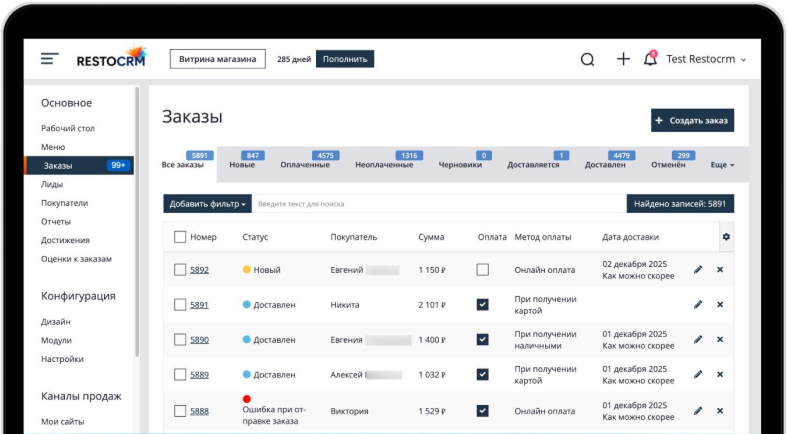The height and width of the screenshot is (434, 787).
Task: Select order 5888 row checkbox
Action: tap(180, 411)
